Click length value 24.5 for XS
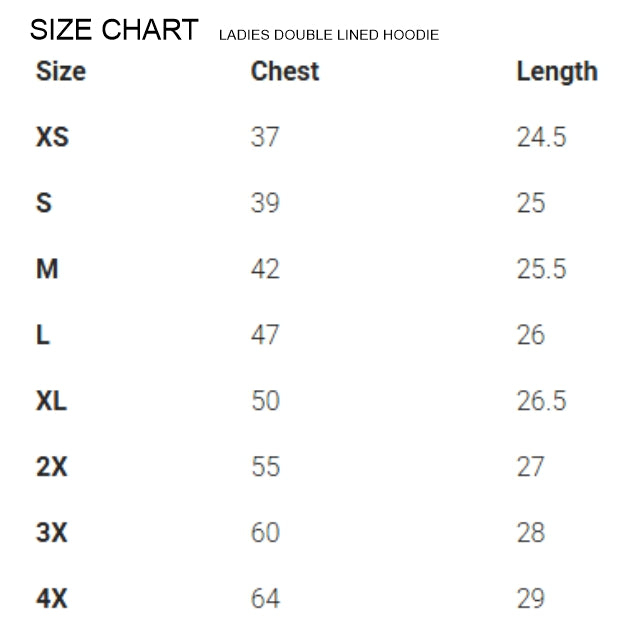Viewport: 634px width, 634px height. [x=541, y=137]
